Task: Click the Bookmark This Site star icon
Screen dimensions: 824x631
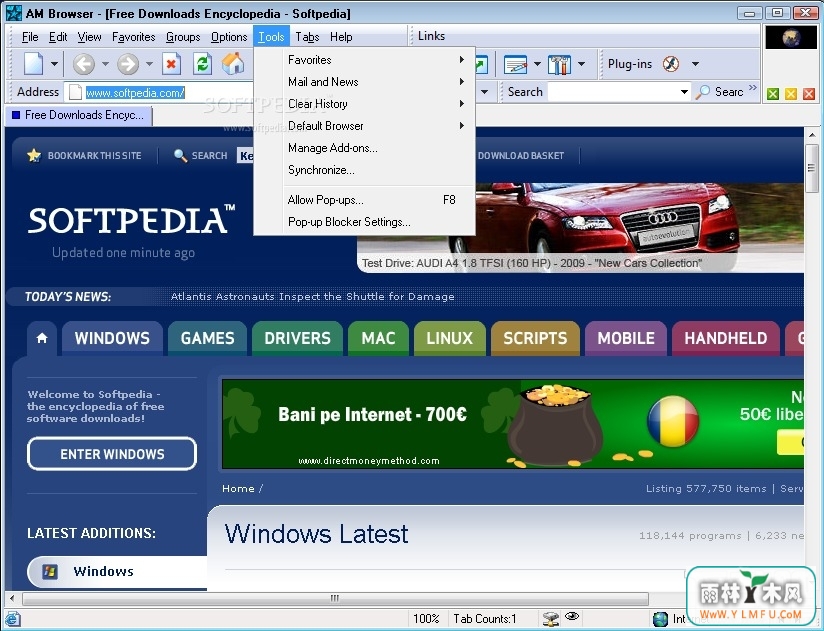Action: [34, 156]
